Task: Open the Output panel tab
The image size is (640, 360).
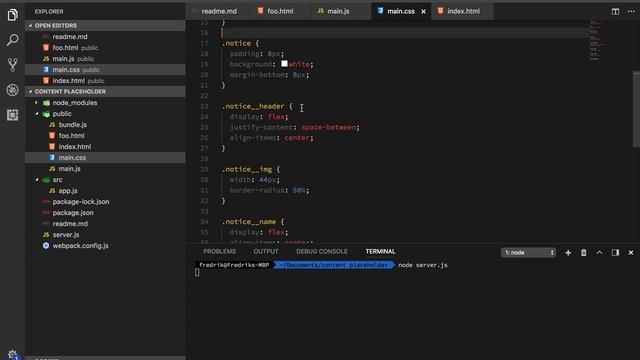Action: (266, 251)
